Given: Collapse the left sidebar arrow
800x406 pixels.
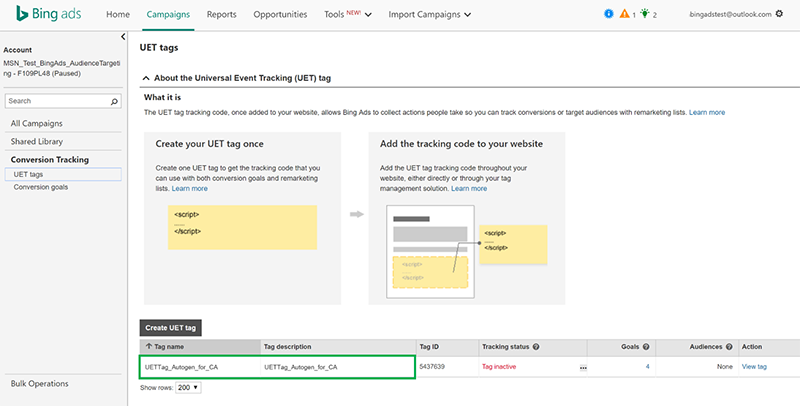Looking at the screenshot, I should (123, 37).
